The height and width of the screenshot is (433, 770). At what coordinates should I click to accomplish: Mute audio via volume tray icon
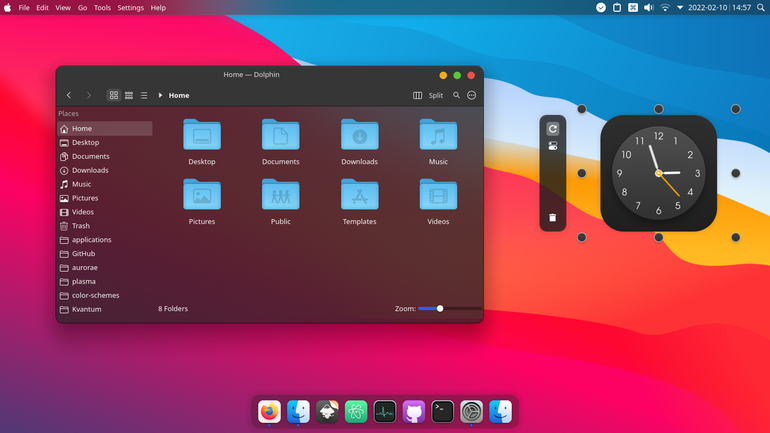pyautogui.click(x=649, y=7)
